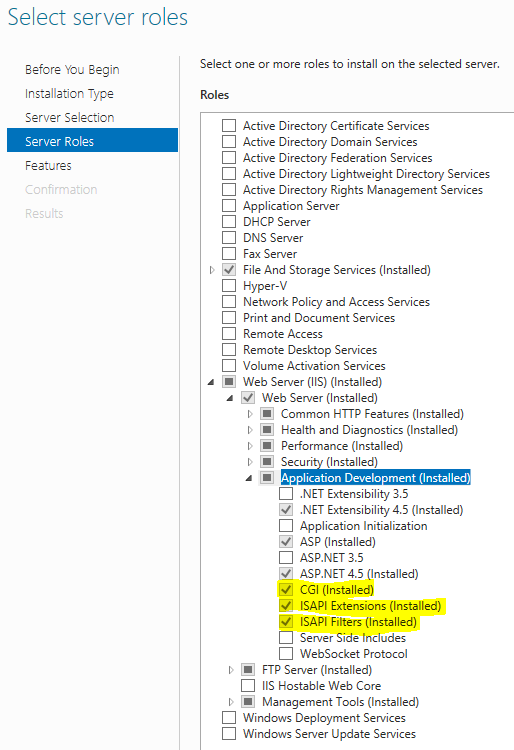Screen dimensions: 514x750
Task: Expand Health and Diagnostics node
Action: [x=250, y=430]
